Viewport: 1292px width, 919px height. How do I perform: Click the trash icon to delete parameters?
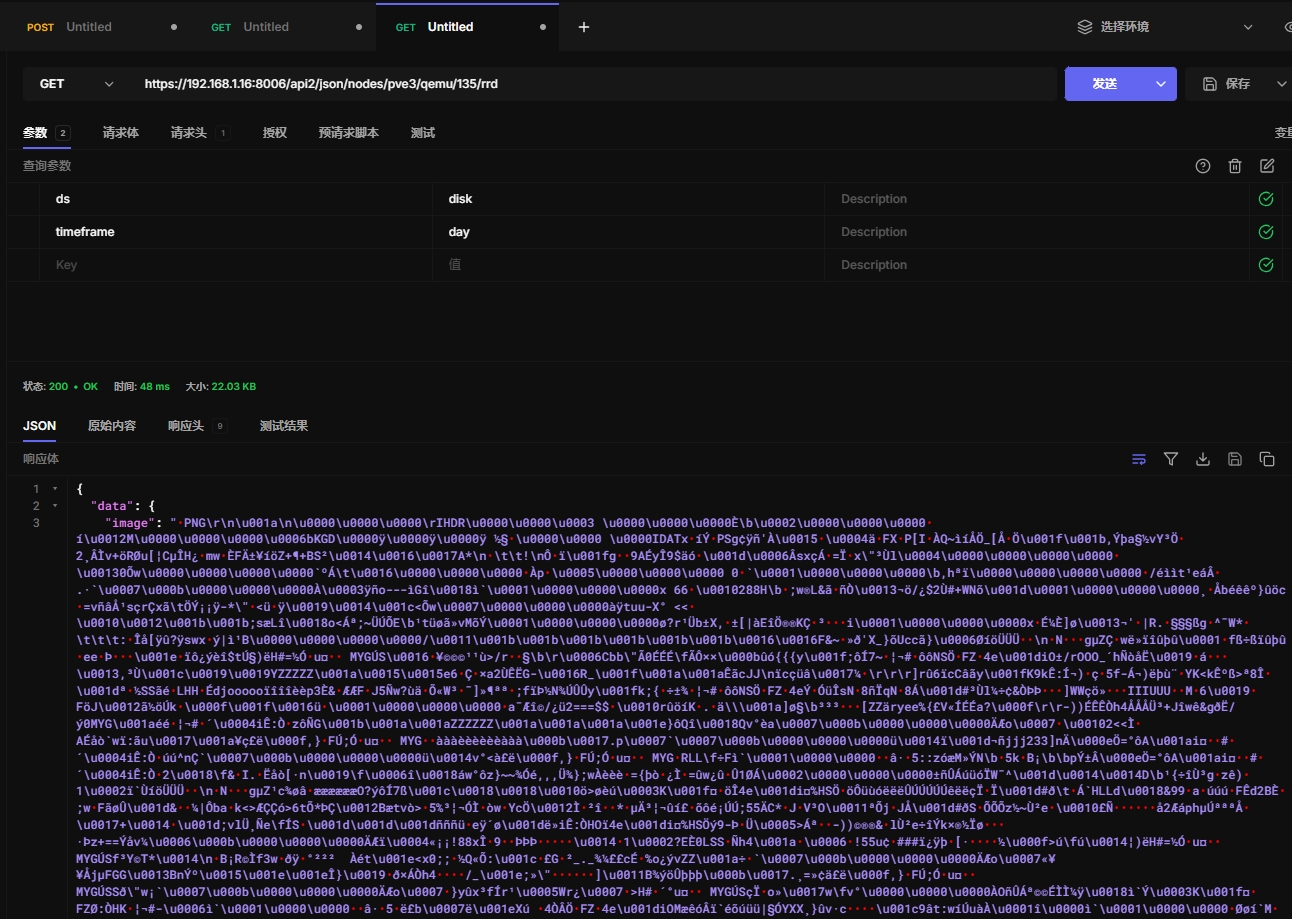pyautogui.click(x=1235, y=166)
